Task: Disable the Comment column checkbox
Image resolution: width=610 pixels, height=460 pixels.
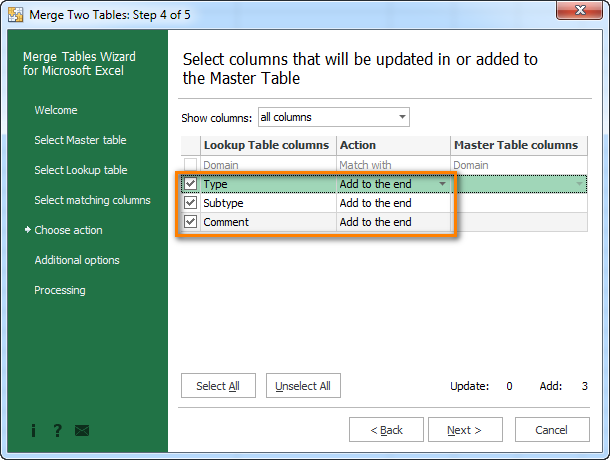Action: pos(191,222)
